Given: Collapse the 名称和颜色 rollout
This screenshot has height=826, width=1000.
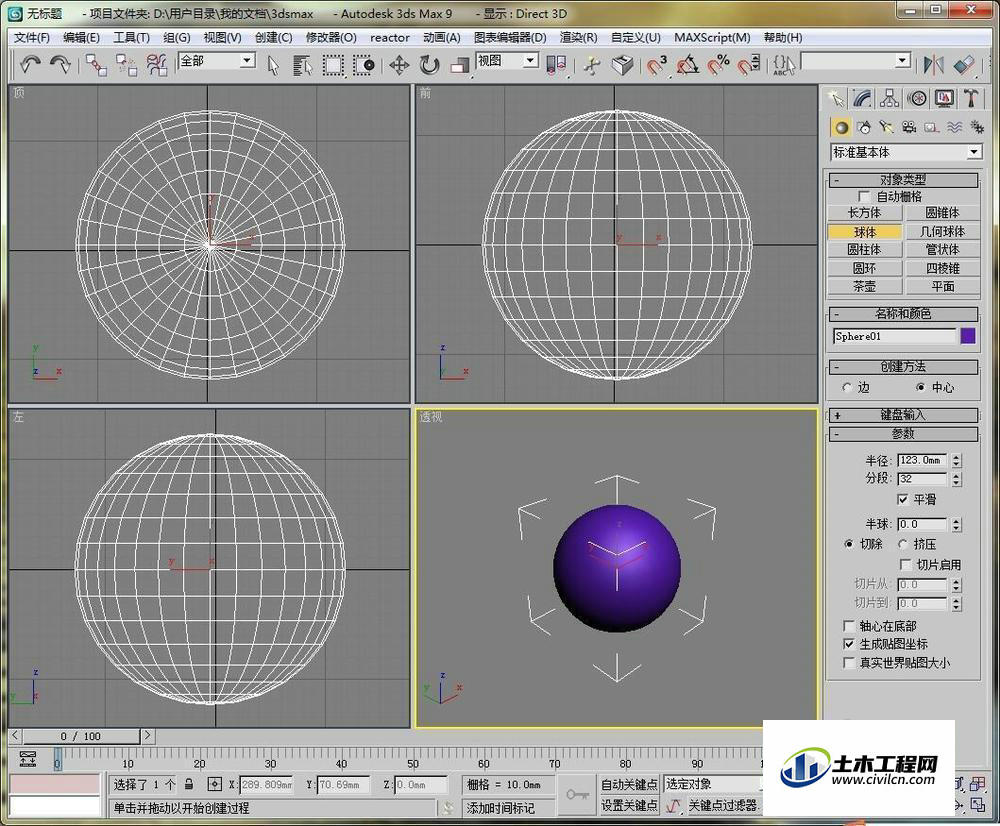Looking at the screenshot, I should click(903, 314).
